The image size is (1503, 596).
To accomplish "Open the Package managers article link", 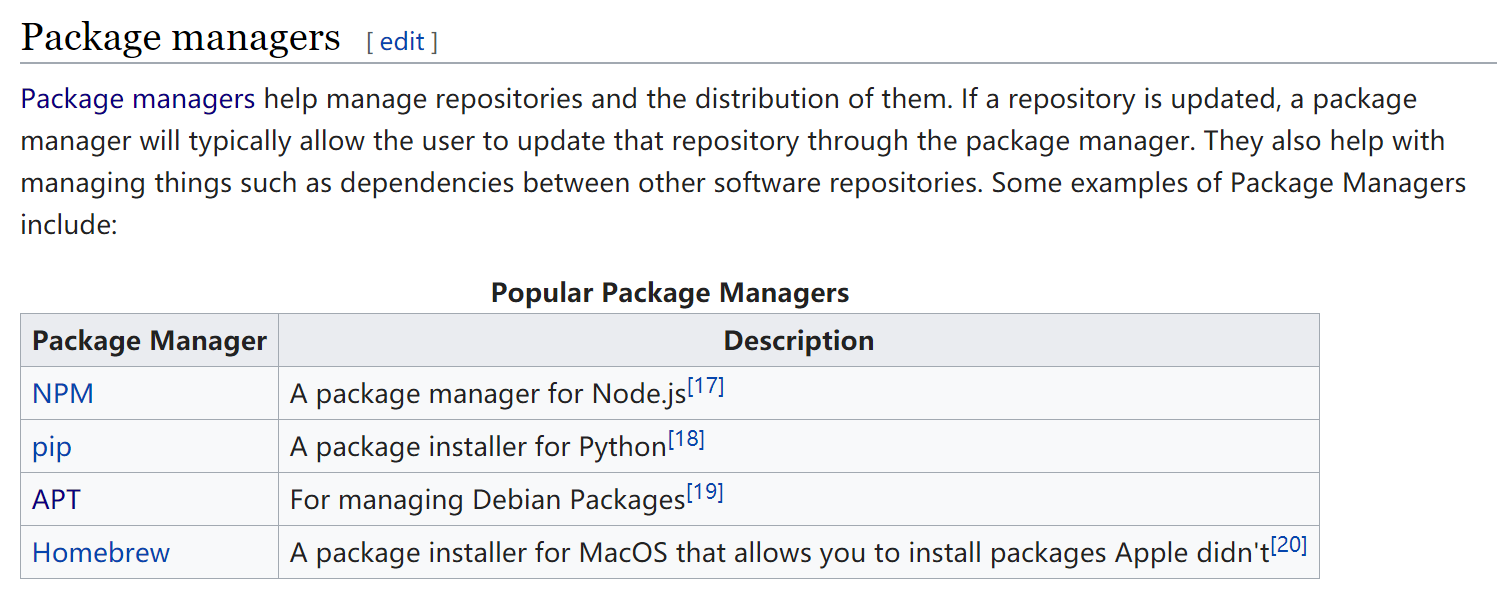I will coord(136,98).
